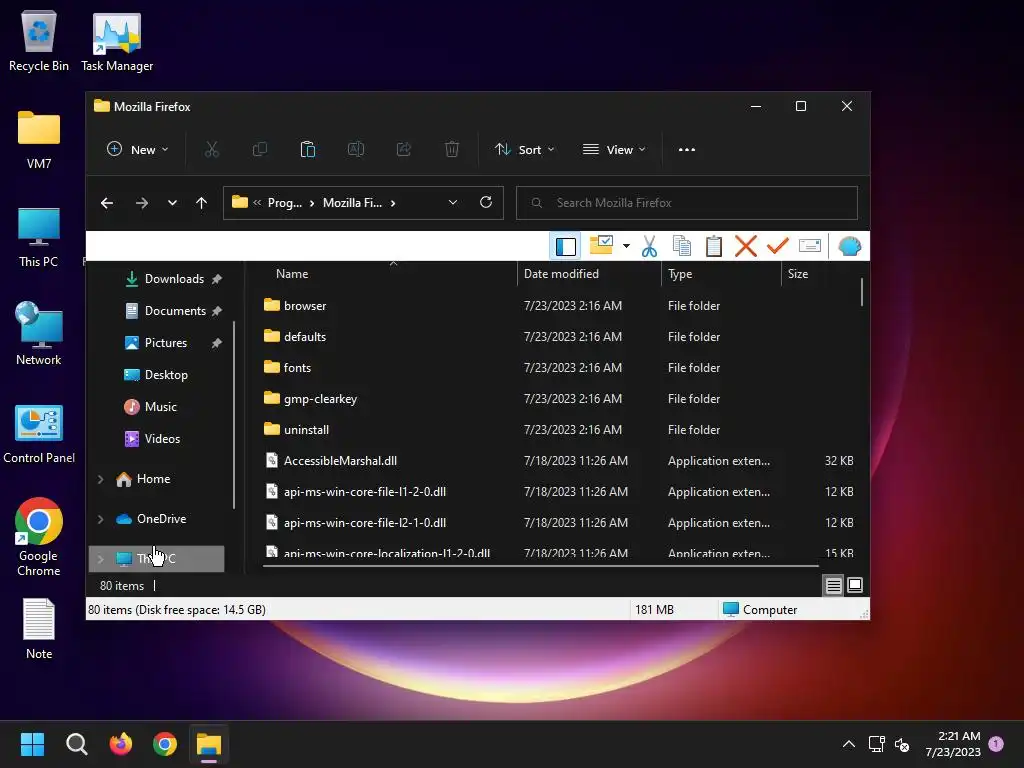Refresh the Mozilla Firefox folder

click(486, 202)
